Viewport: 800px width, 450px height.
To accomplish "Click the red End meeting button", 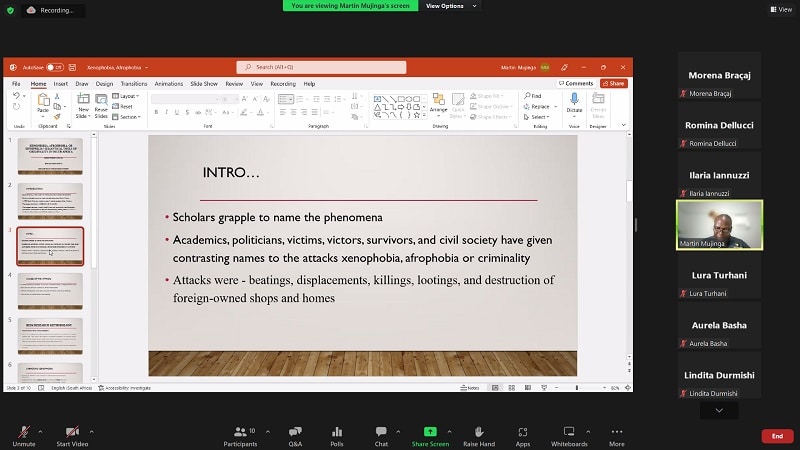I will [776, 436].
